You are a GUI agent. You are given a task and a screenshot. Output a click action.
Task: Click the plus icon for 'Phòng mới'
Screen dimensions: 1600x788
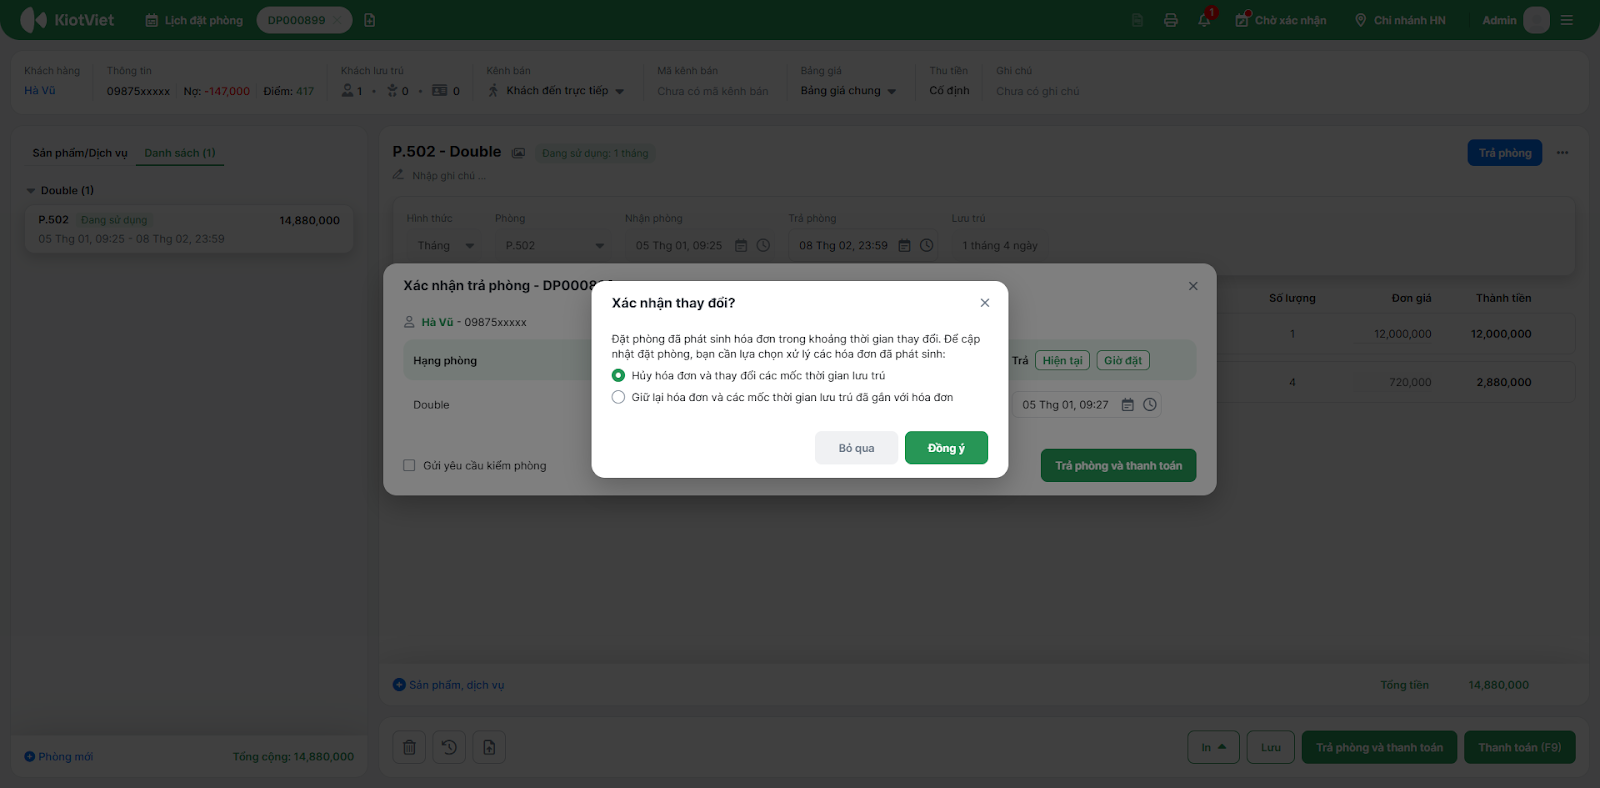click(30, 757)
